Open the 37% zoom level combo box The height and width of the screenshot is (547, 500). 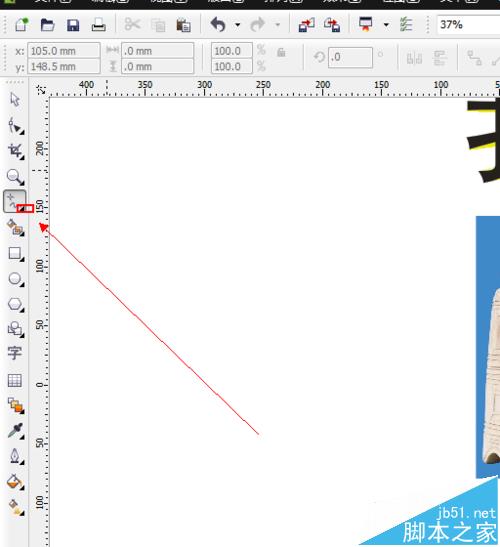click(468, 25)
